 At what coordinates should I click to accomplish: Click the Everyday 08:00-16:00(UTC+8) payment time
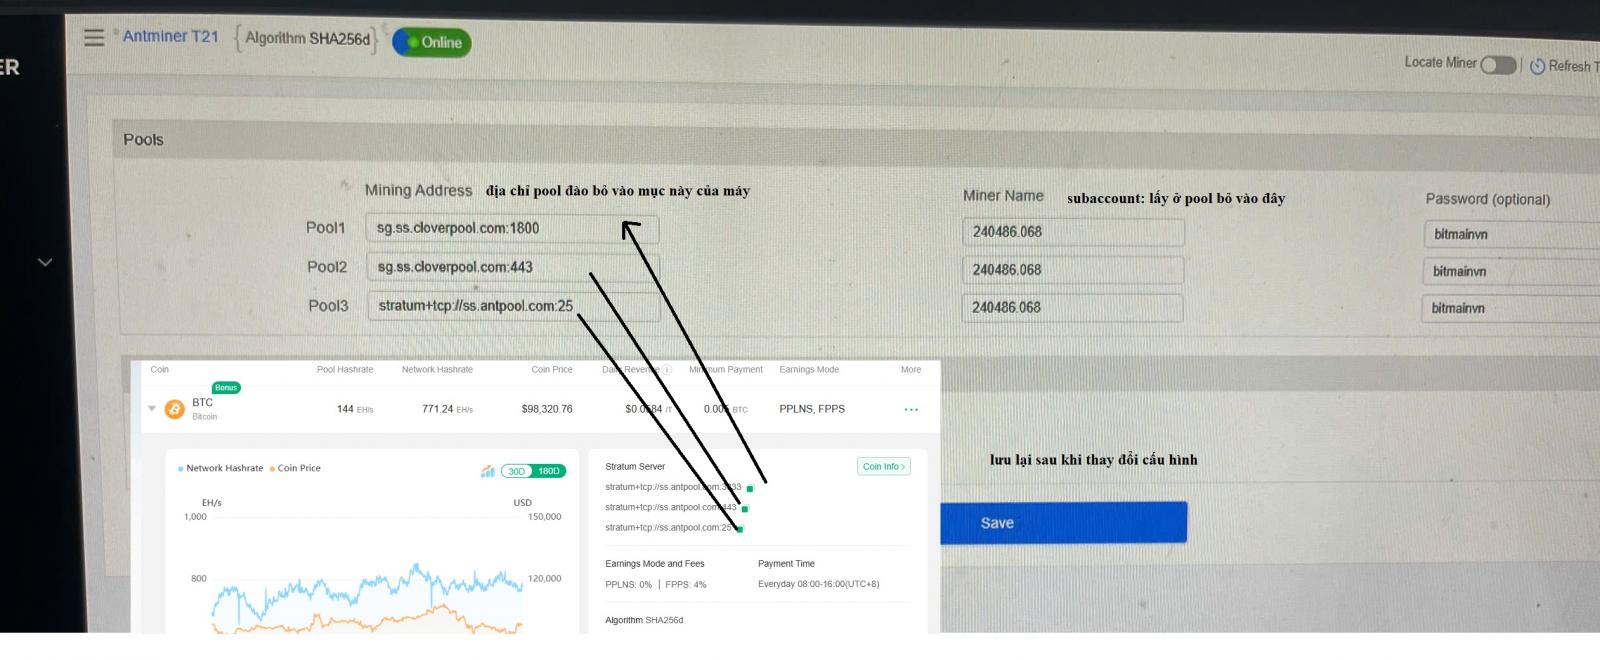point(819,584)
